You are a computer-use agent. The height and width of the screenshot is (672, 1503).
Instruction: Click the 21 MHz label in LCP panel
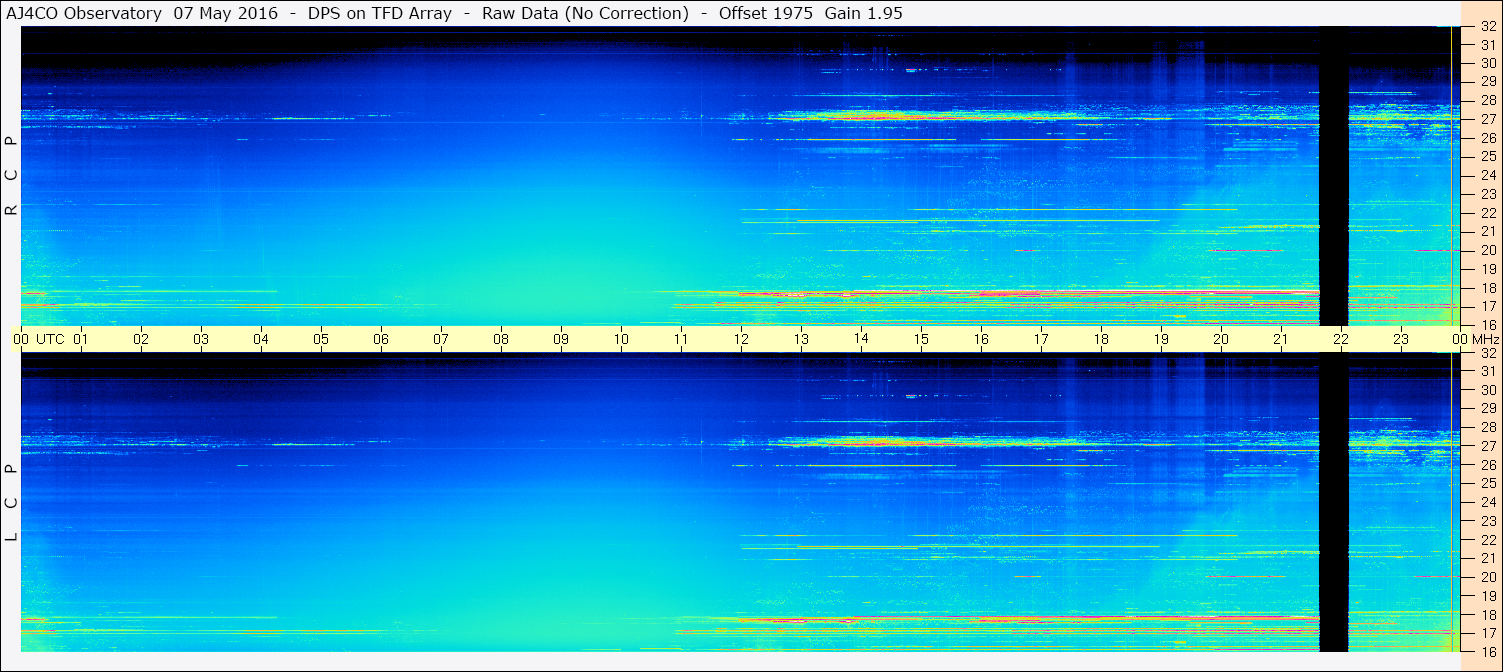tap(1488, 558)
